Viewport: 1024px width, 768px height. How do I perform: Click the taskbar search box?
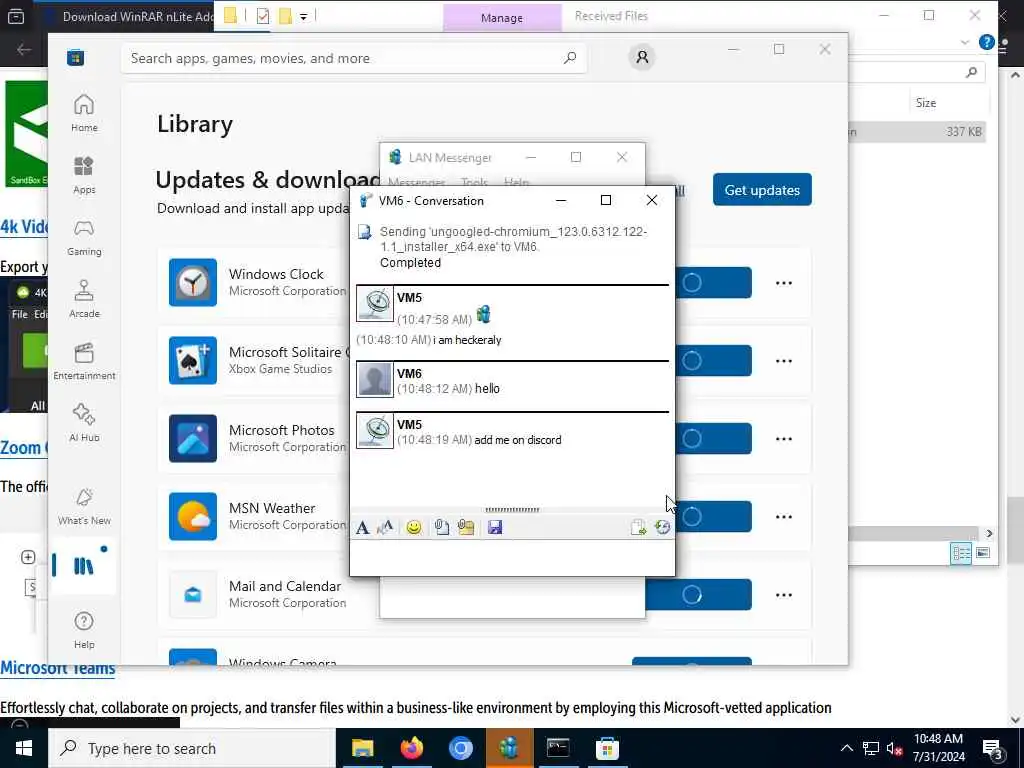click(192, 748)
